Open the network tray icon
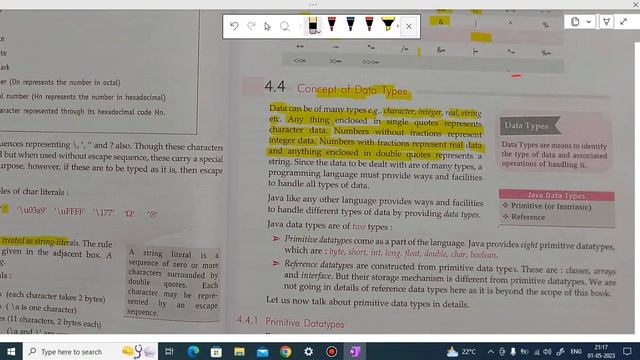 537,351
